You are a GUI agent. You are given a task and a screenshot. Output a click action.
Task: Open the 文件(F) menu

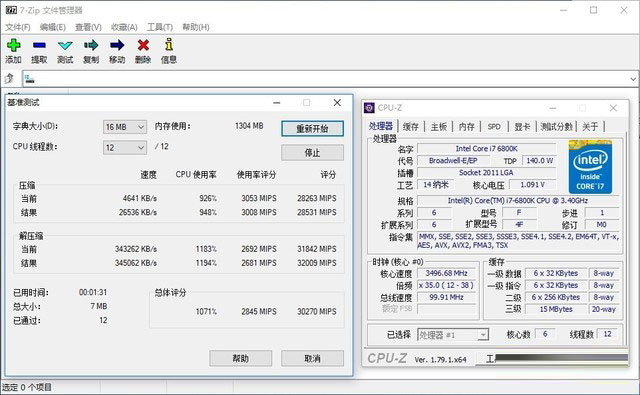point(18,27)
